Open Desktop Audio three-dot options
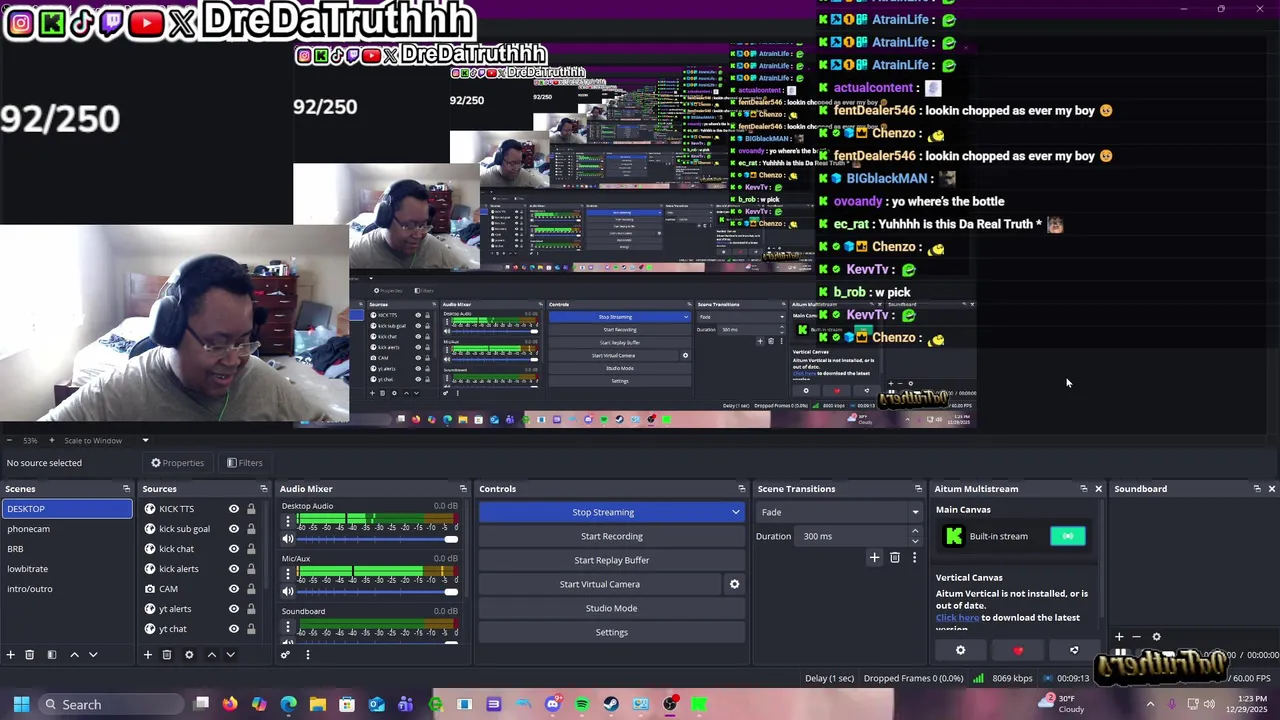Screen dimensions: 1280x720 [x=289, y=521]
